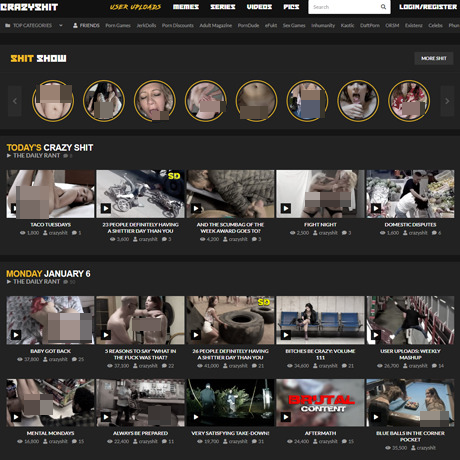This screenshot has width=460, height=460.
Task: Click the Friends person icon in navigation
Action: click(75, 25)
